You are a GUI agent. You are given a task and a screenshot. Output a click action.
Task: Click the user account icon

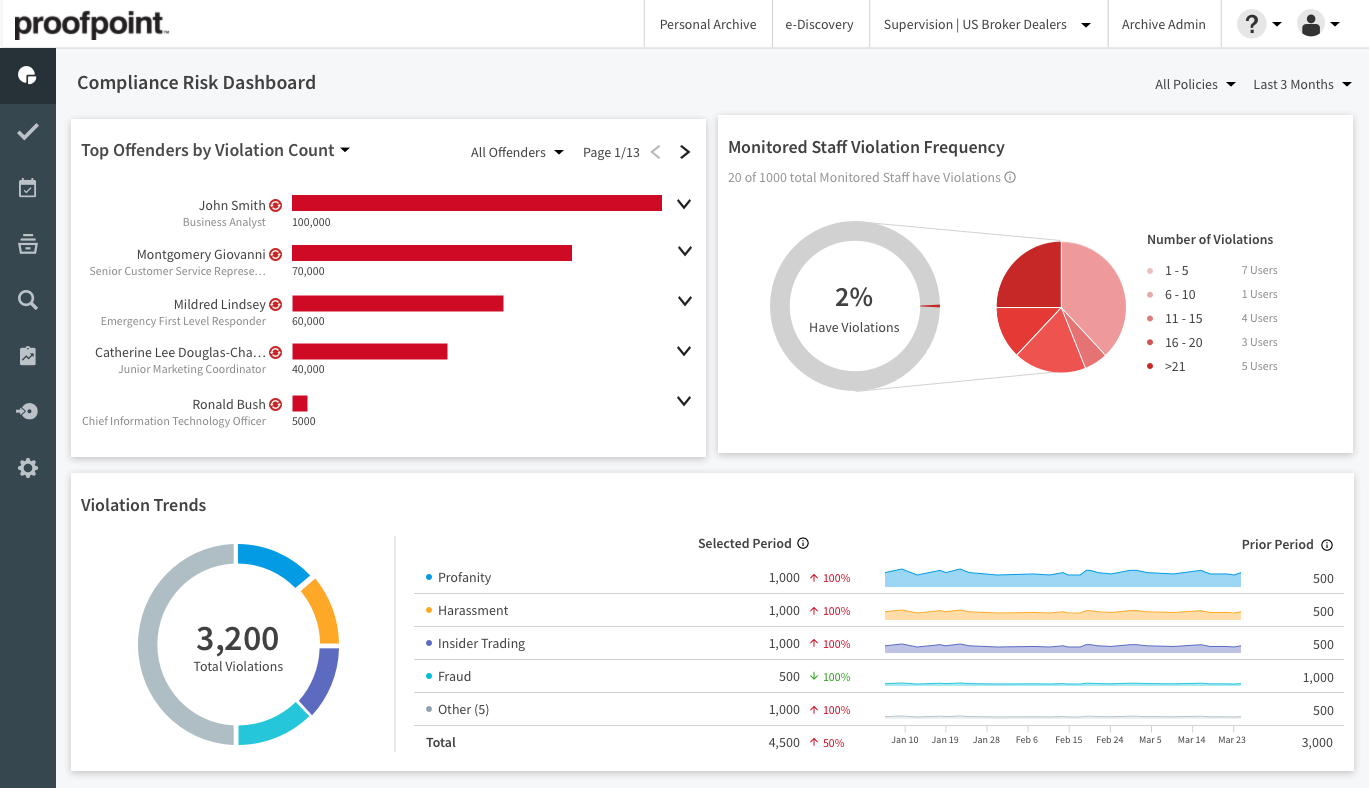1311,23
